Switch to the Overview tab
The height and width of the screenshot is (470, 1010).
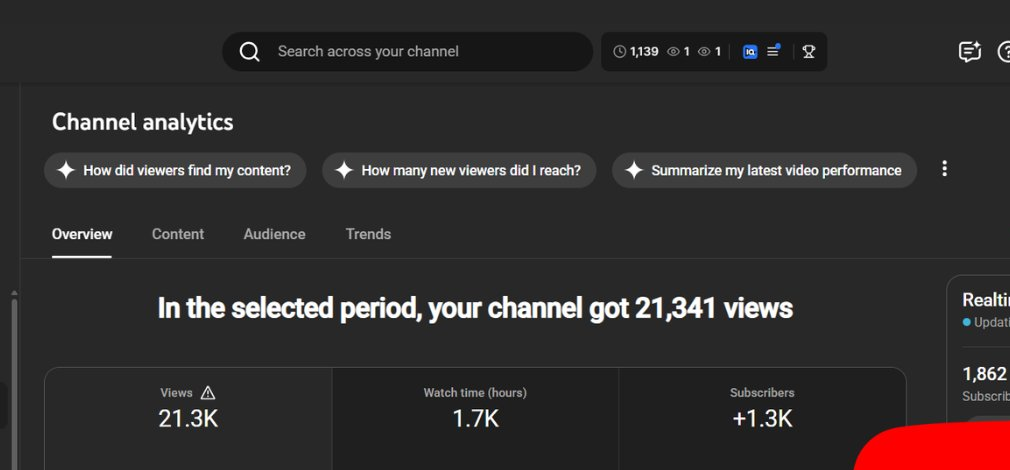tap(82, 234)
